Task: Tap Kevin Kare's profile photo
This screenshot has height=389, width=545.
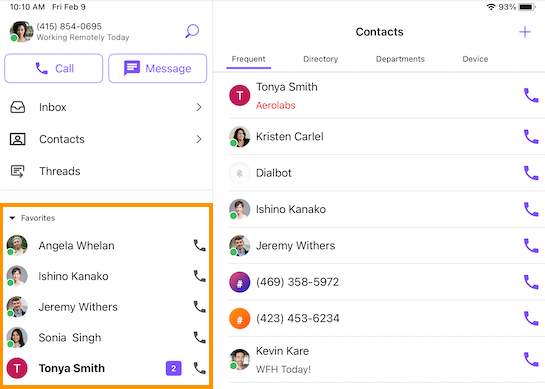Action: [x=239, y=359]
